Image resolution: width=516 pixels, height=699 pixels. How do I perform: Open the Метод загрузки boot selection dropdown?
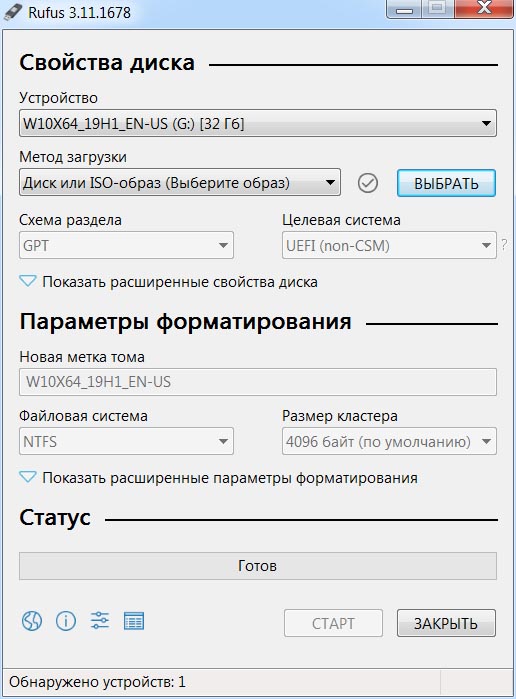coord(180,182)
